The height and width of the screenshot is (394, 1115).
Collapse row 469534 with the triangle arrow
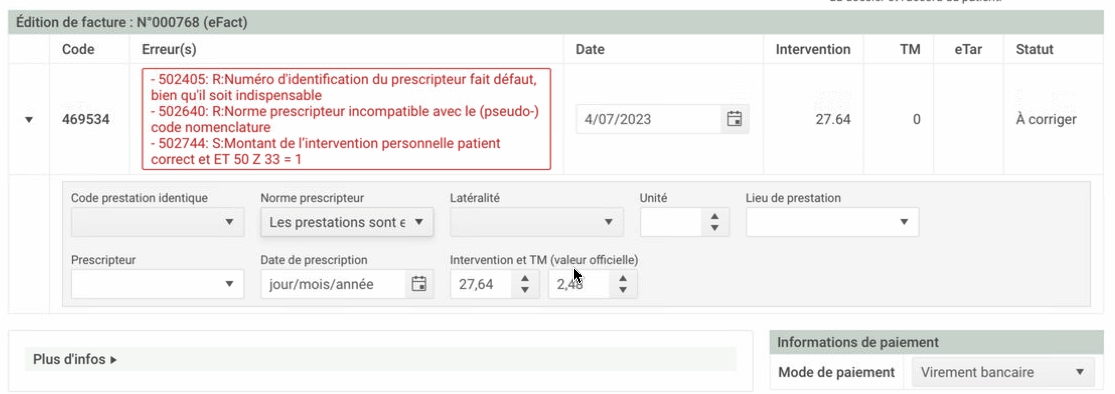point(29,119)
